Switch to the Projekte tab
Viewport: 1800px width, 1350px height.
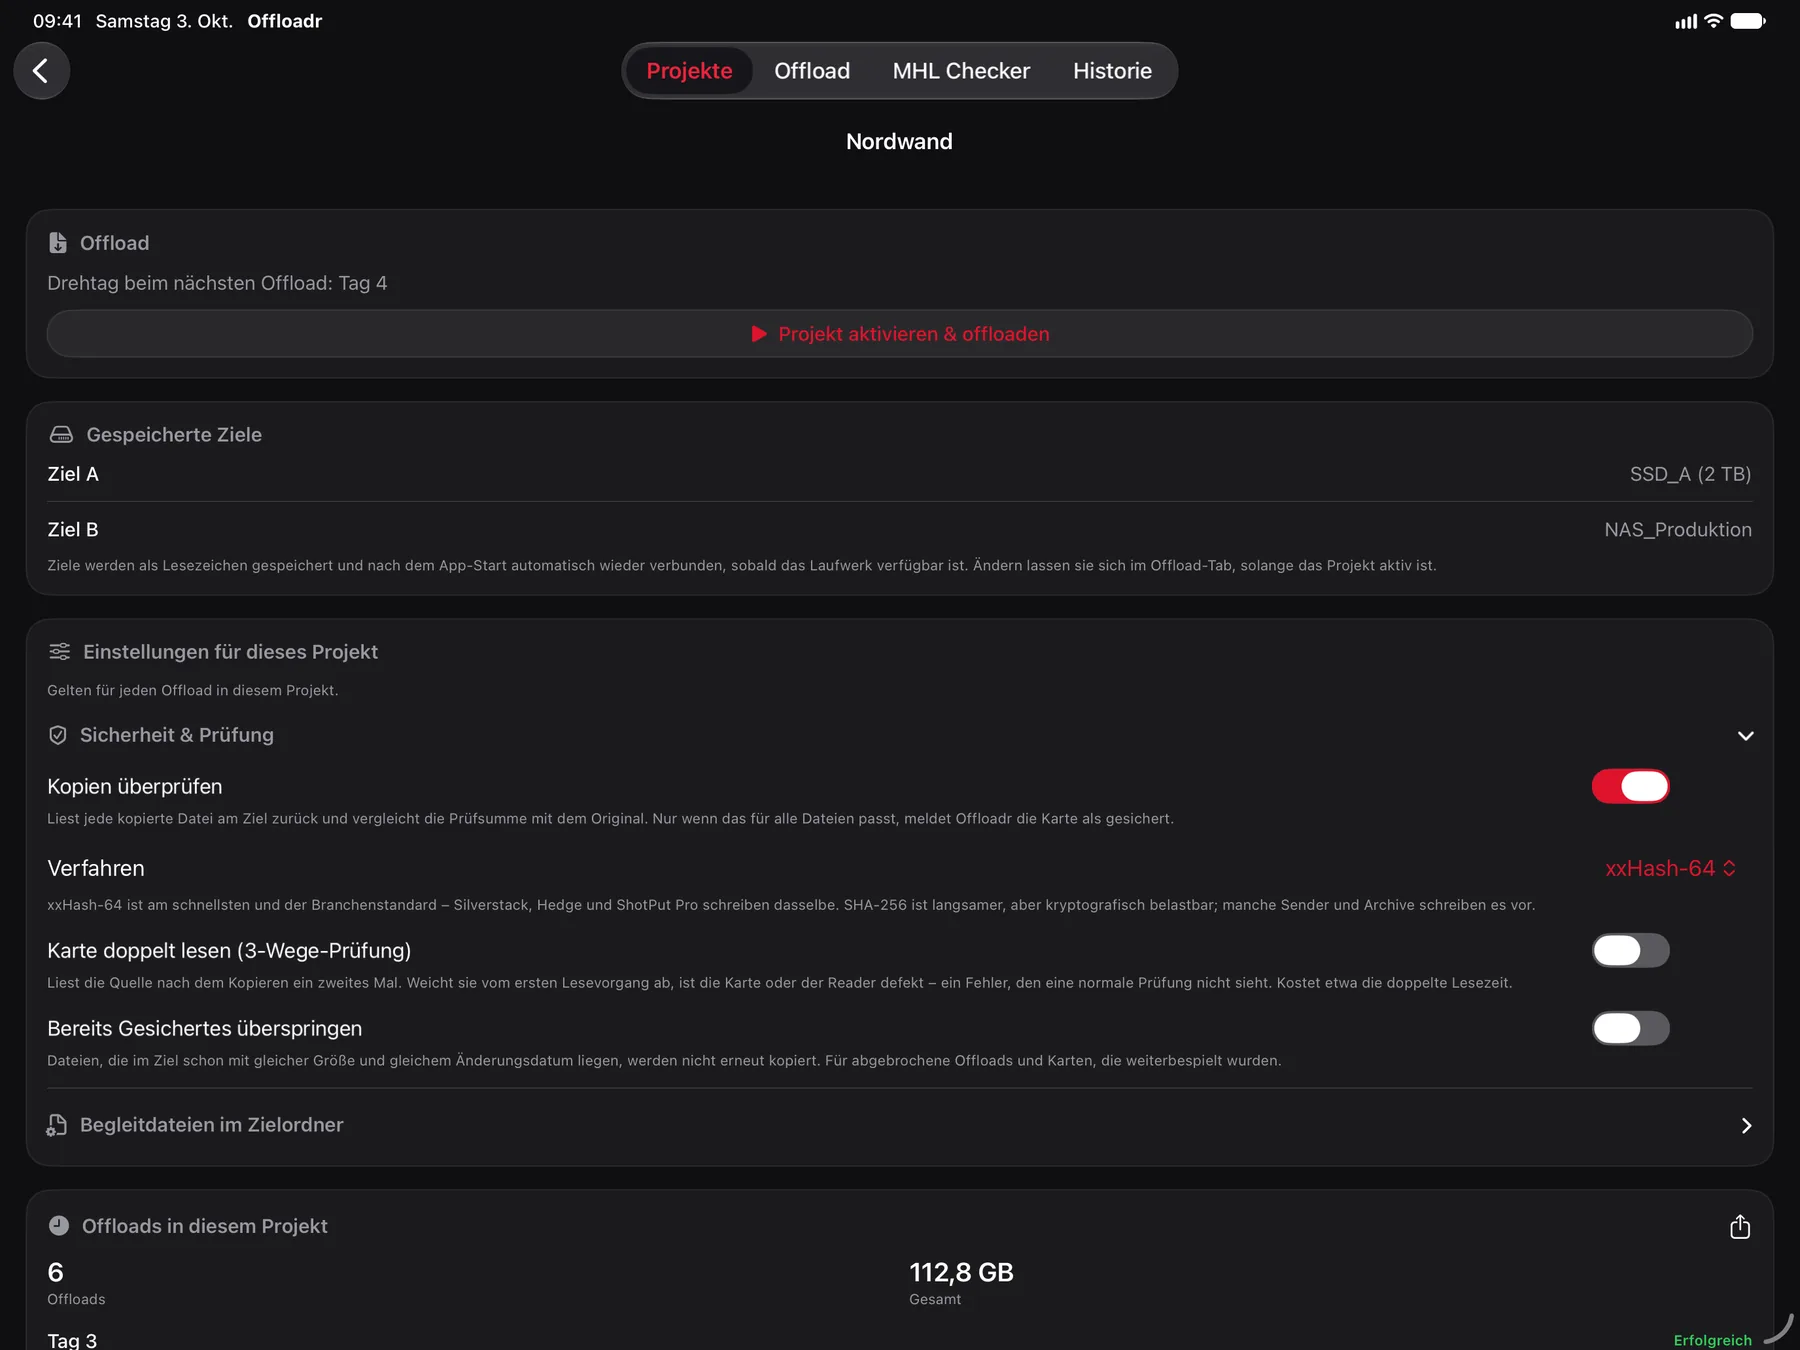tap(689, 71)
